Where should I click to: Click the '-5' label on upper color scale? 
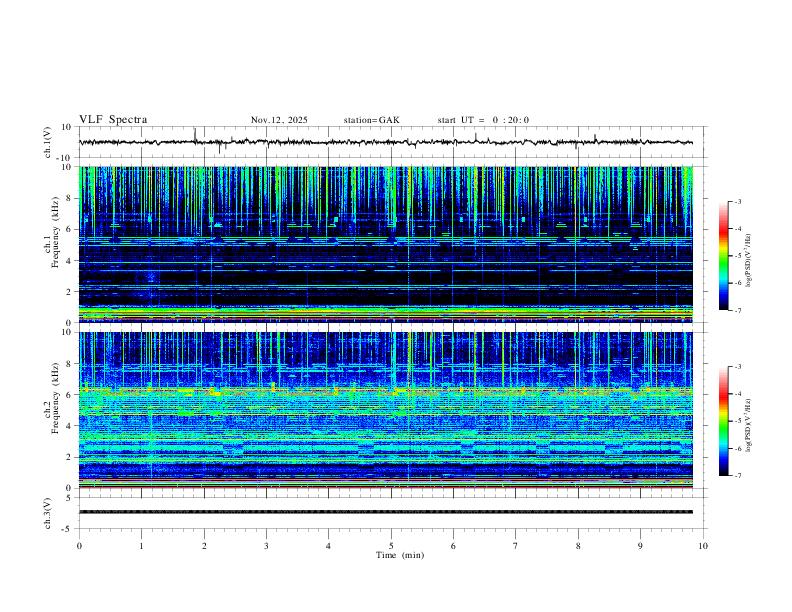click(x=737, y=256)
